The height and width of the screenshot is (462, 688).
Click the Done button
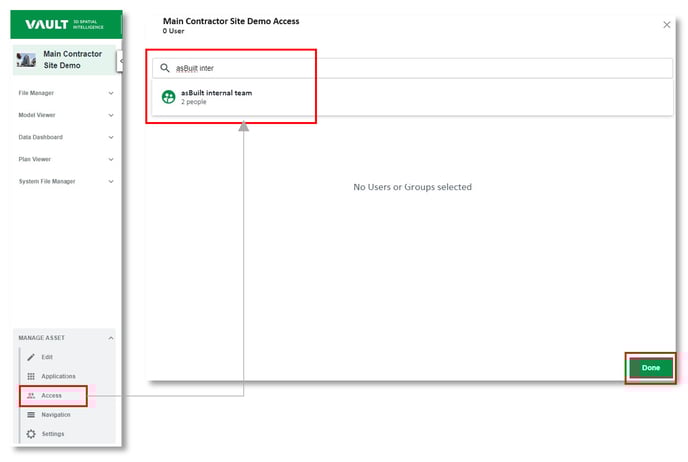pos(651,368)
